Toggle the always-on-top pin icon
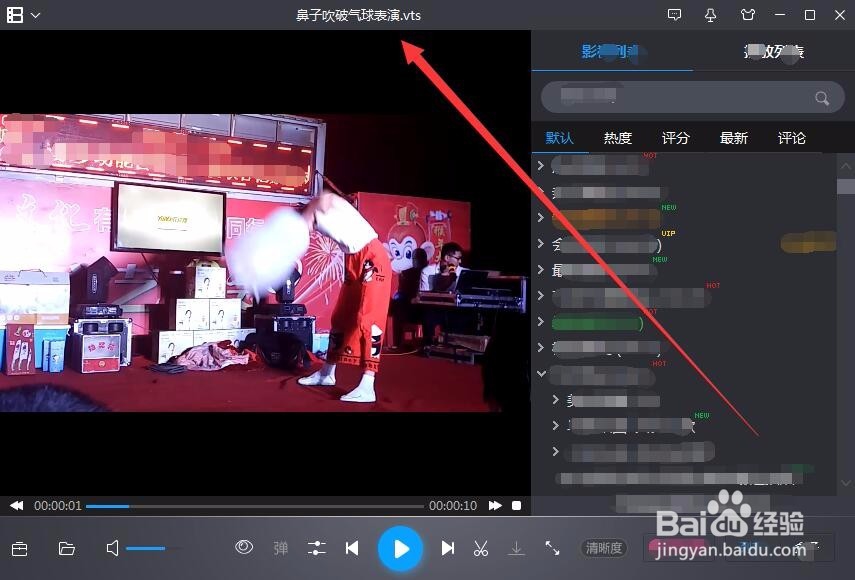The height and width of the screenshot is (580, 855). tap(711, 15)
